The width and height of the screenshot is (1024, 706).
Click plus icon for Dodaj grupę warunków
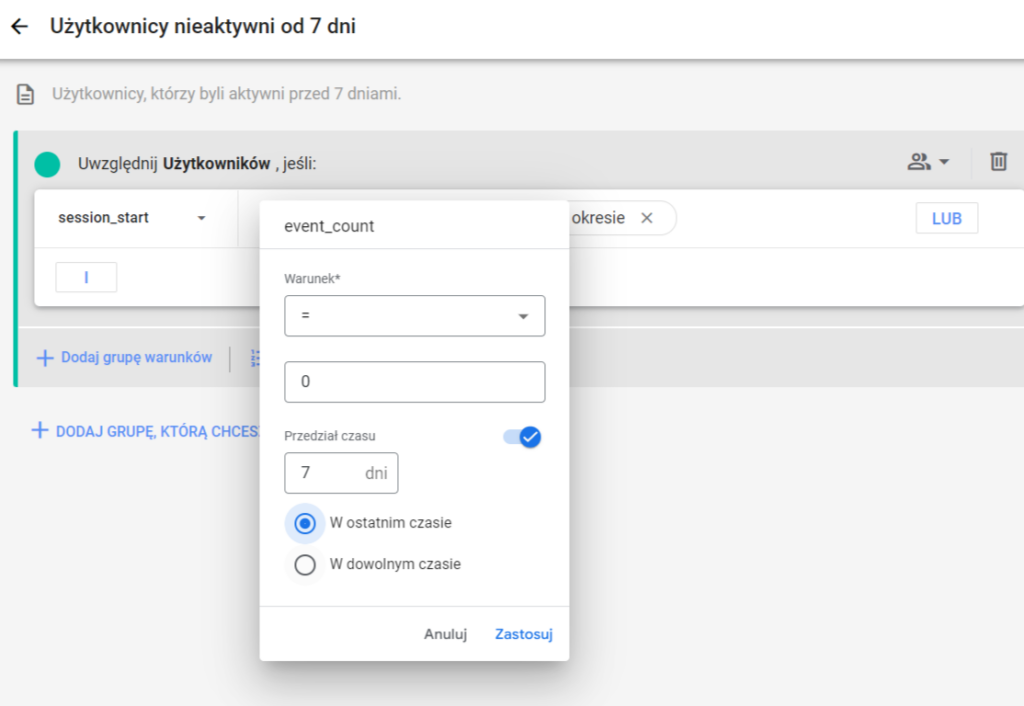coord(44,358)
